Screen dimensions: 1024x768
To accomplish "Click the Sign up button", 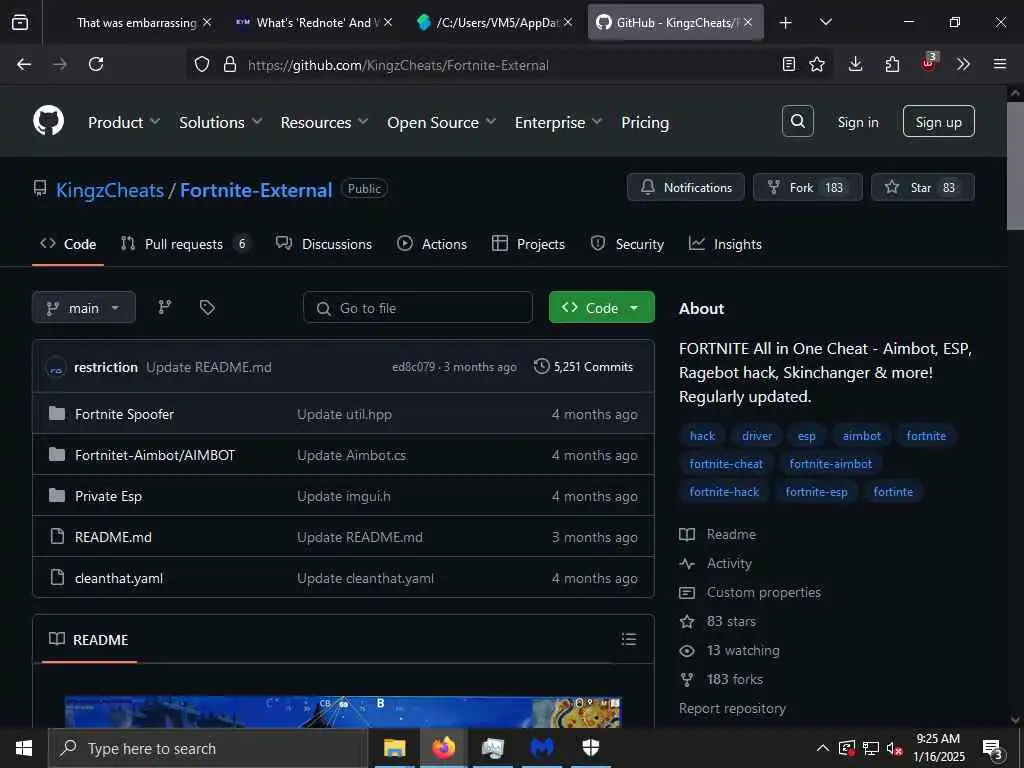I will coord(938,121).
